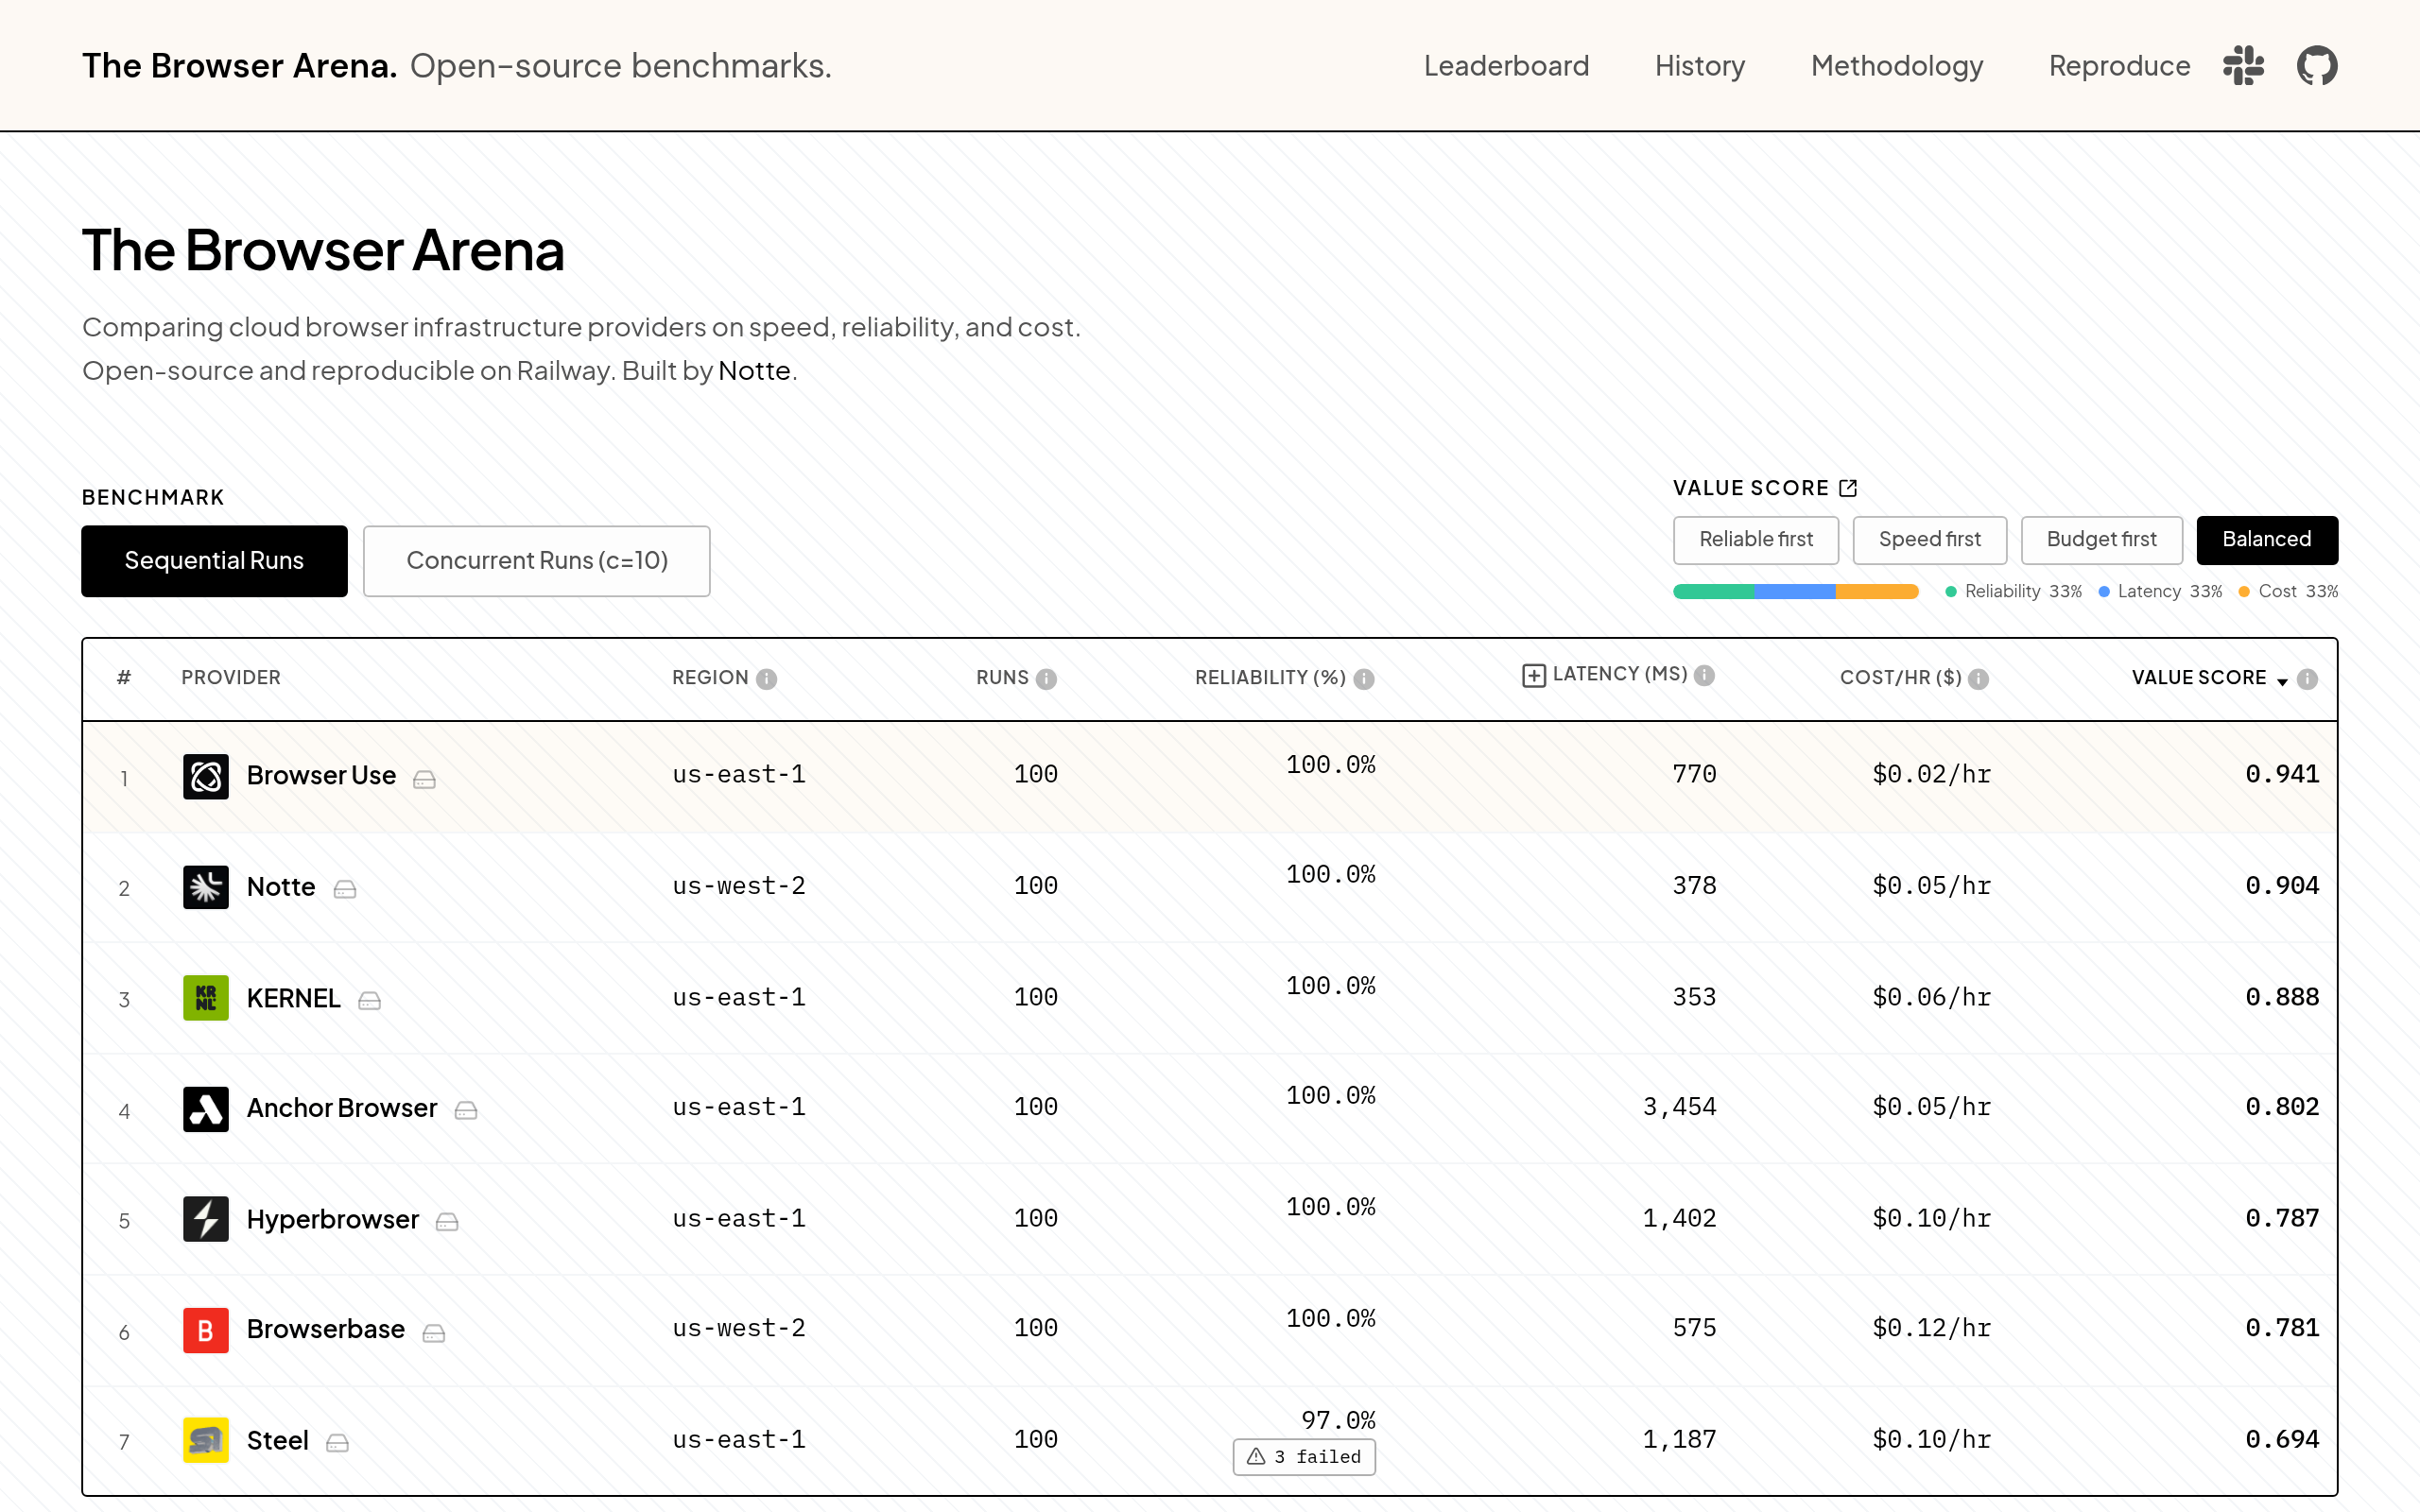Click the Browserbase red logo
2420x1512 pixels.
206,1330
